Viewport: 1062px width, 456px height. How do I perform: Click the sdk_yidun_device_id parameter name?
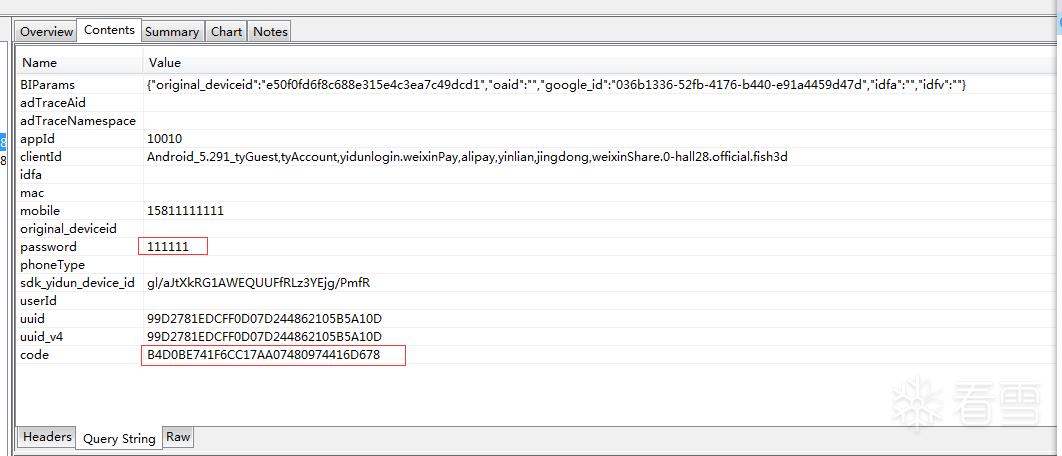coord(77,283)
